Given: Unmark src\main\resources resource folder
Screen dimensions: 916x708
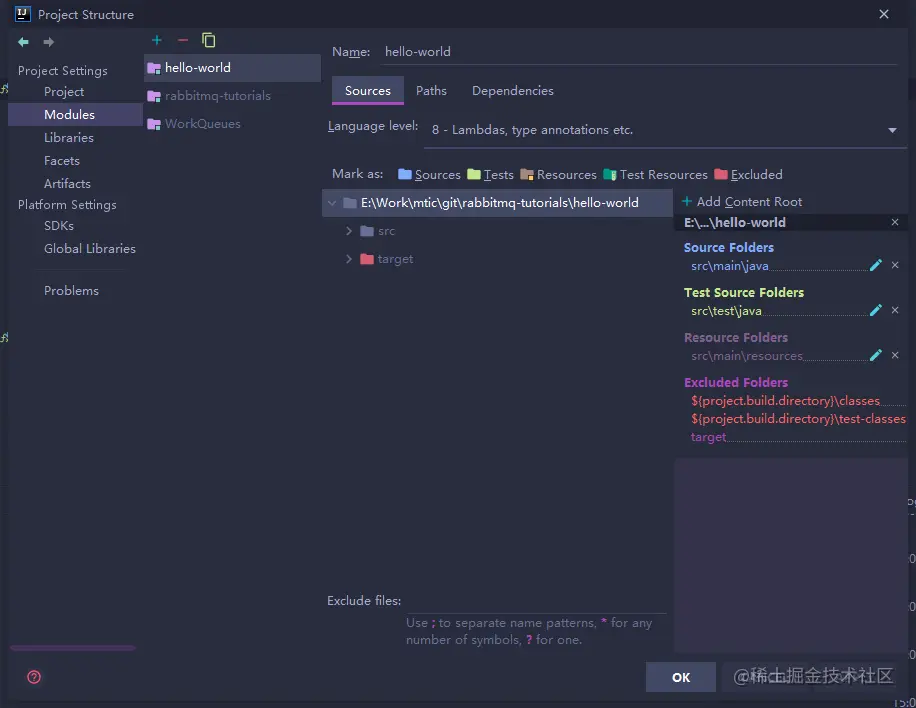Looking at the screenshot, I should point(895,355).
